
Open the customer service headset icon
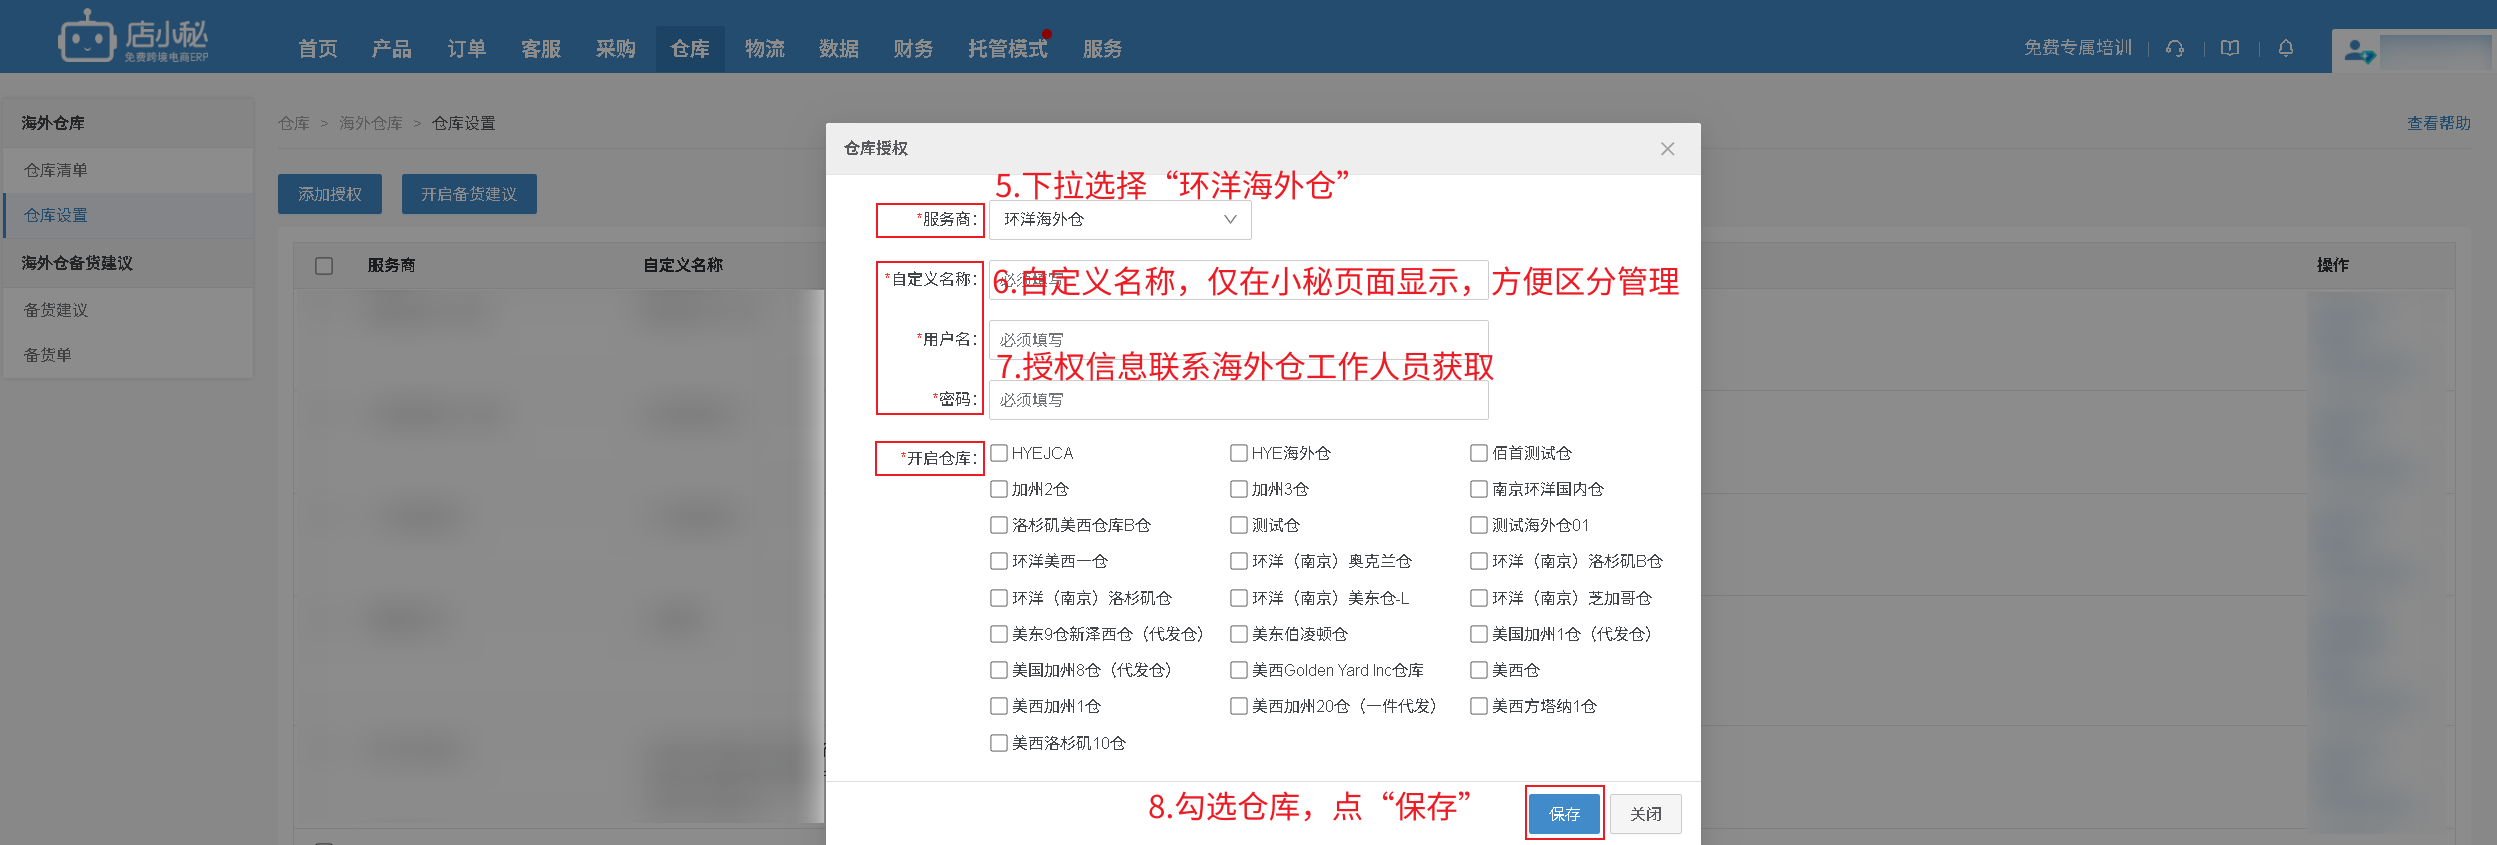2174,48
